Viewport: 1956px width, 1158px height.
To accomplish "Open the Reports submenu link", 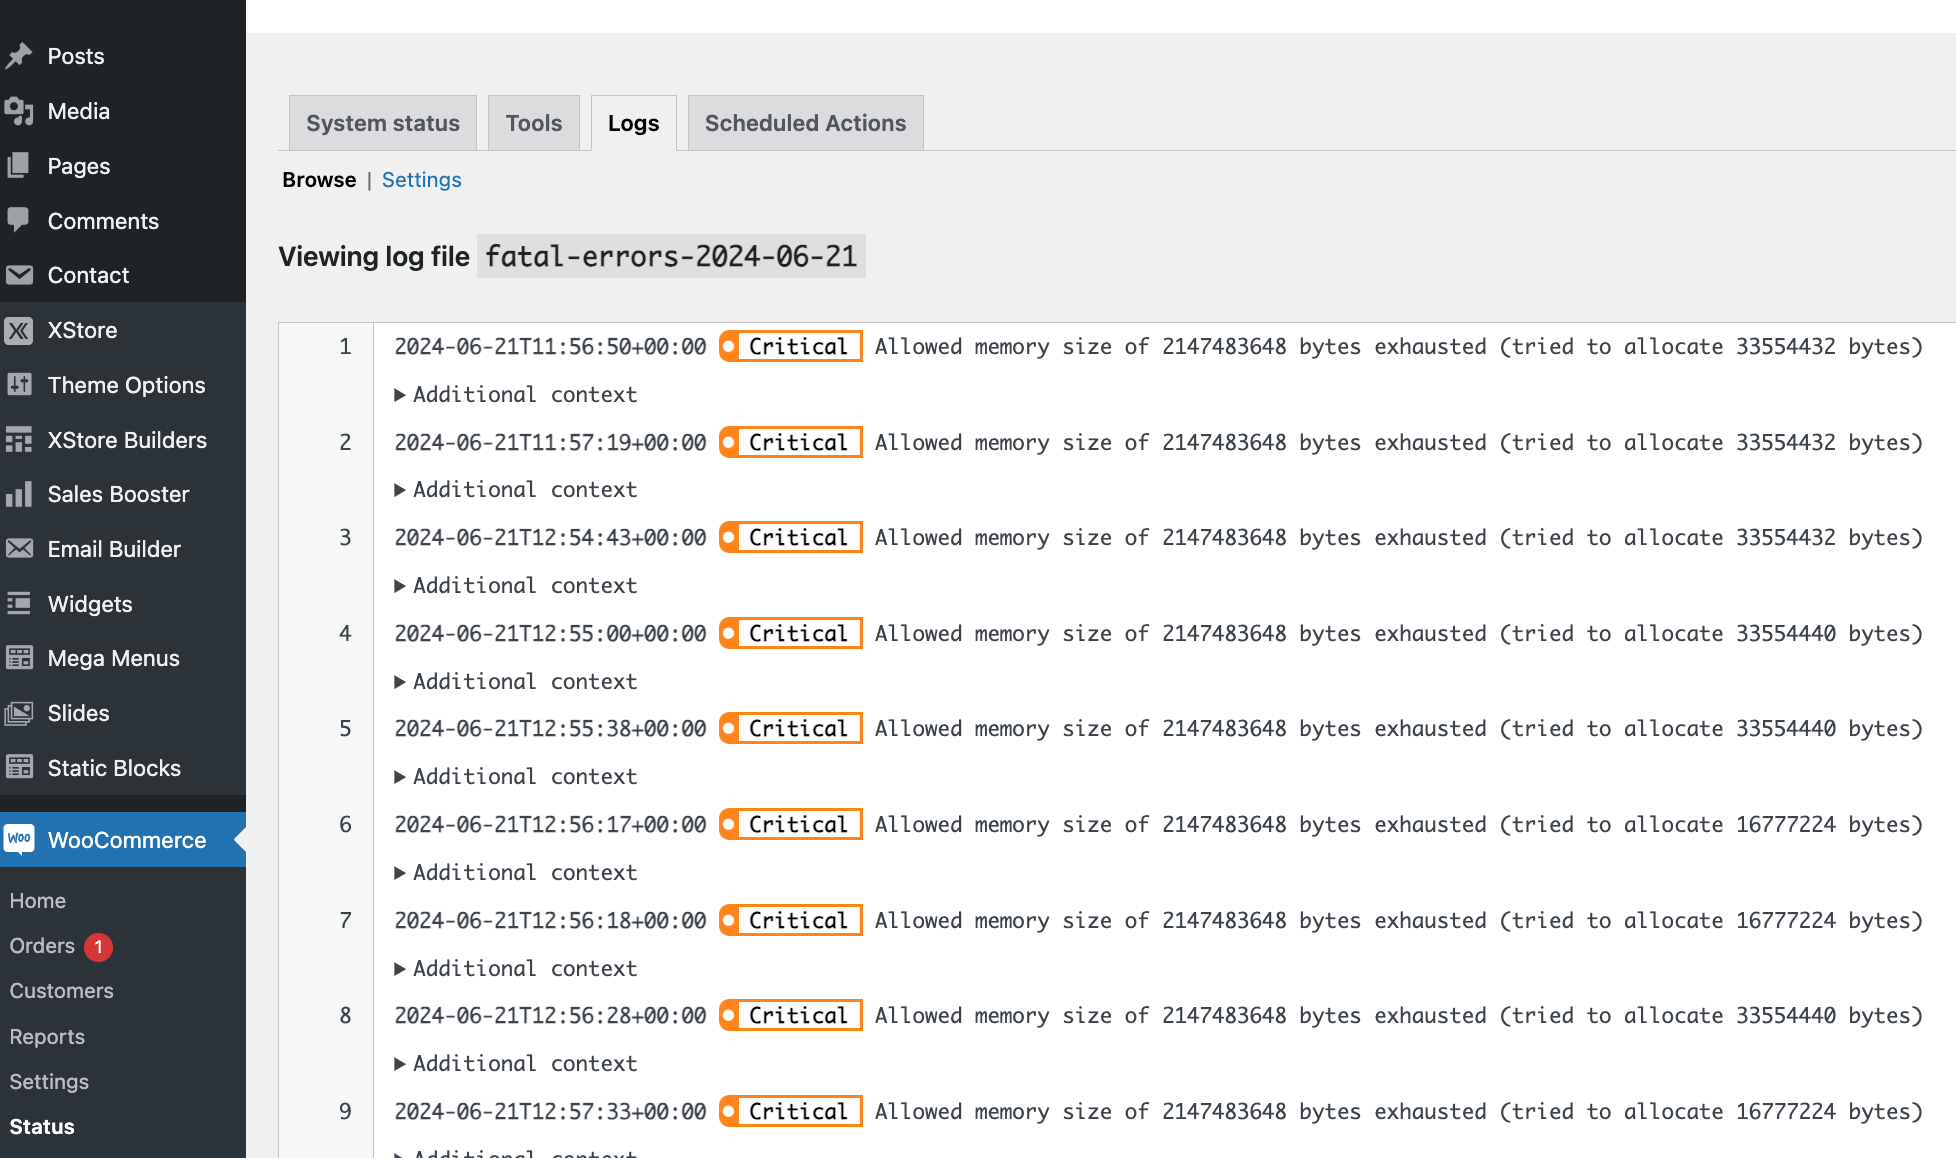I will pyautogui.click(x=47, y=1037).
